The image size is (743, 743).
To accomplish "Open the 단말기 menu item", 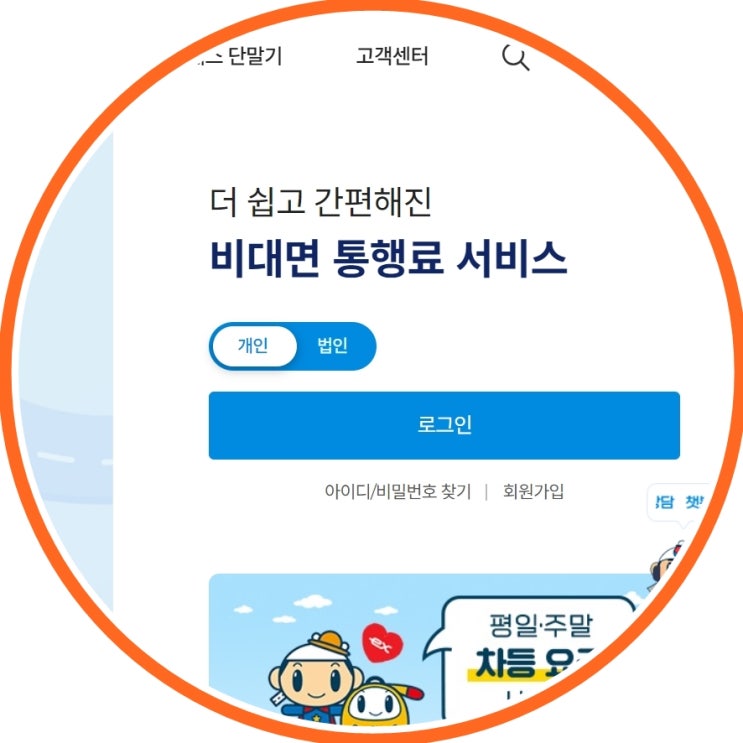I will tap(255, 56).
